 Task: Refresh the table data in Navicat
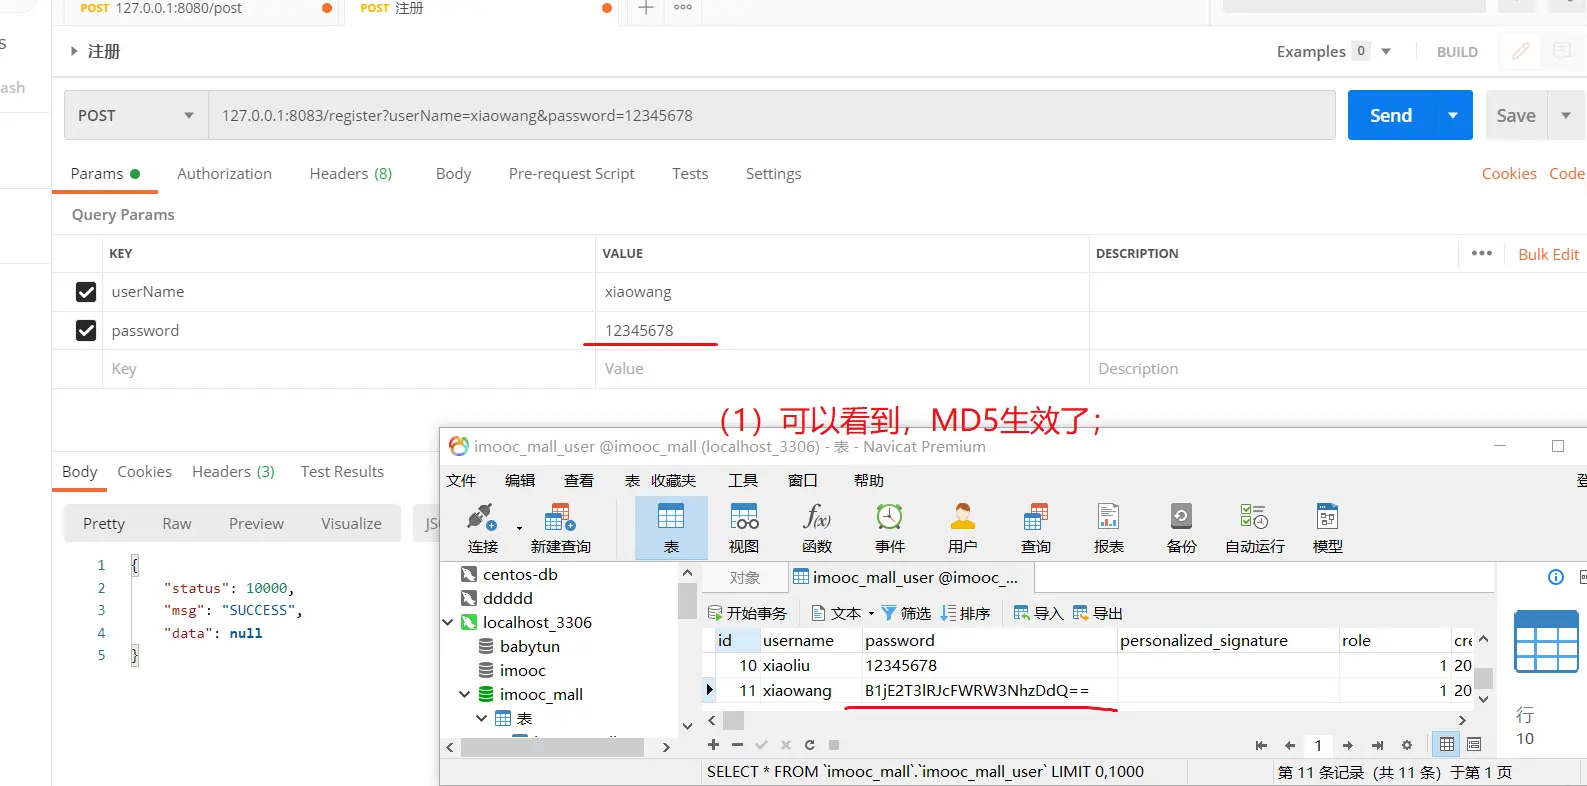click(x=810, y=745)
